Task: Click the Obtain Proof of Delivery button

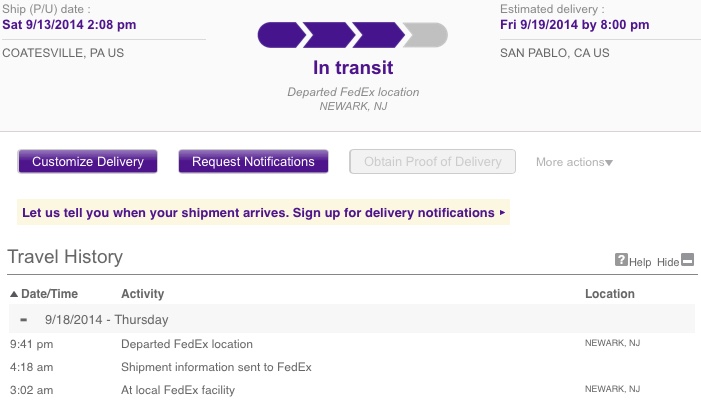Action: 432,161
